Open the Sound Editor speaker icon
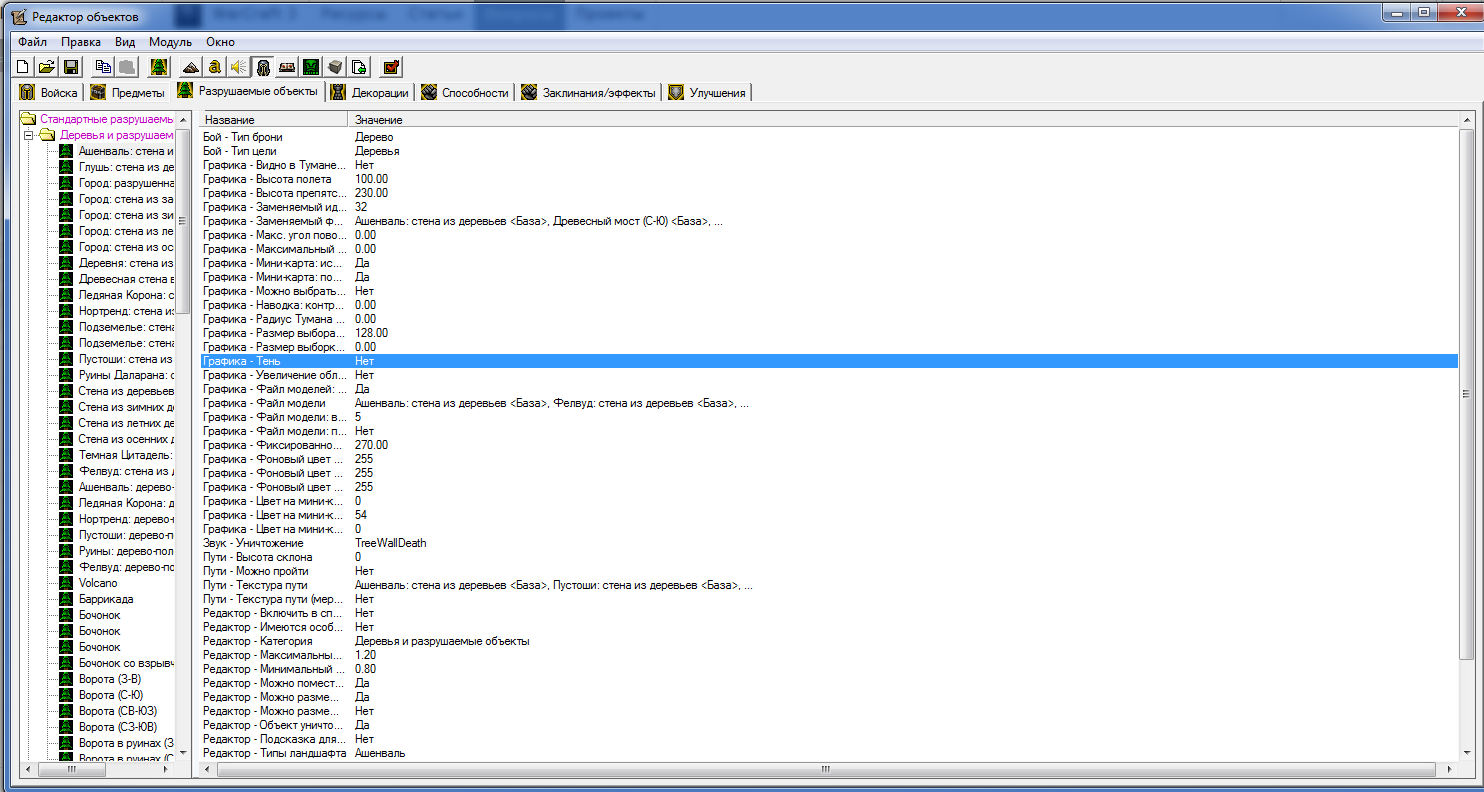 [238, 67]
